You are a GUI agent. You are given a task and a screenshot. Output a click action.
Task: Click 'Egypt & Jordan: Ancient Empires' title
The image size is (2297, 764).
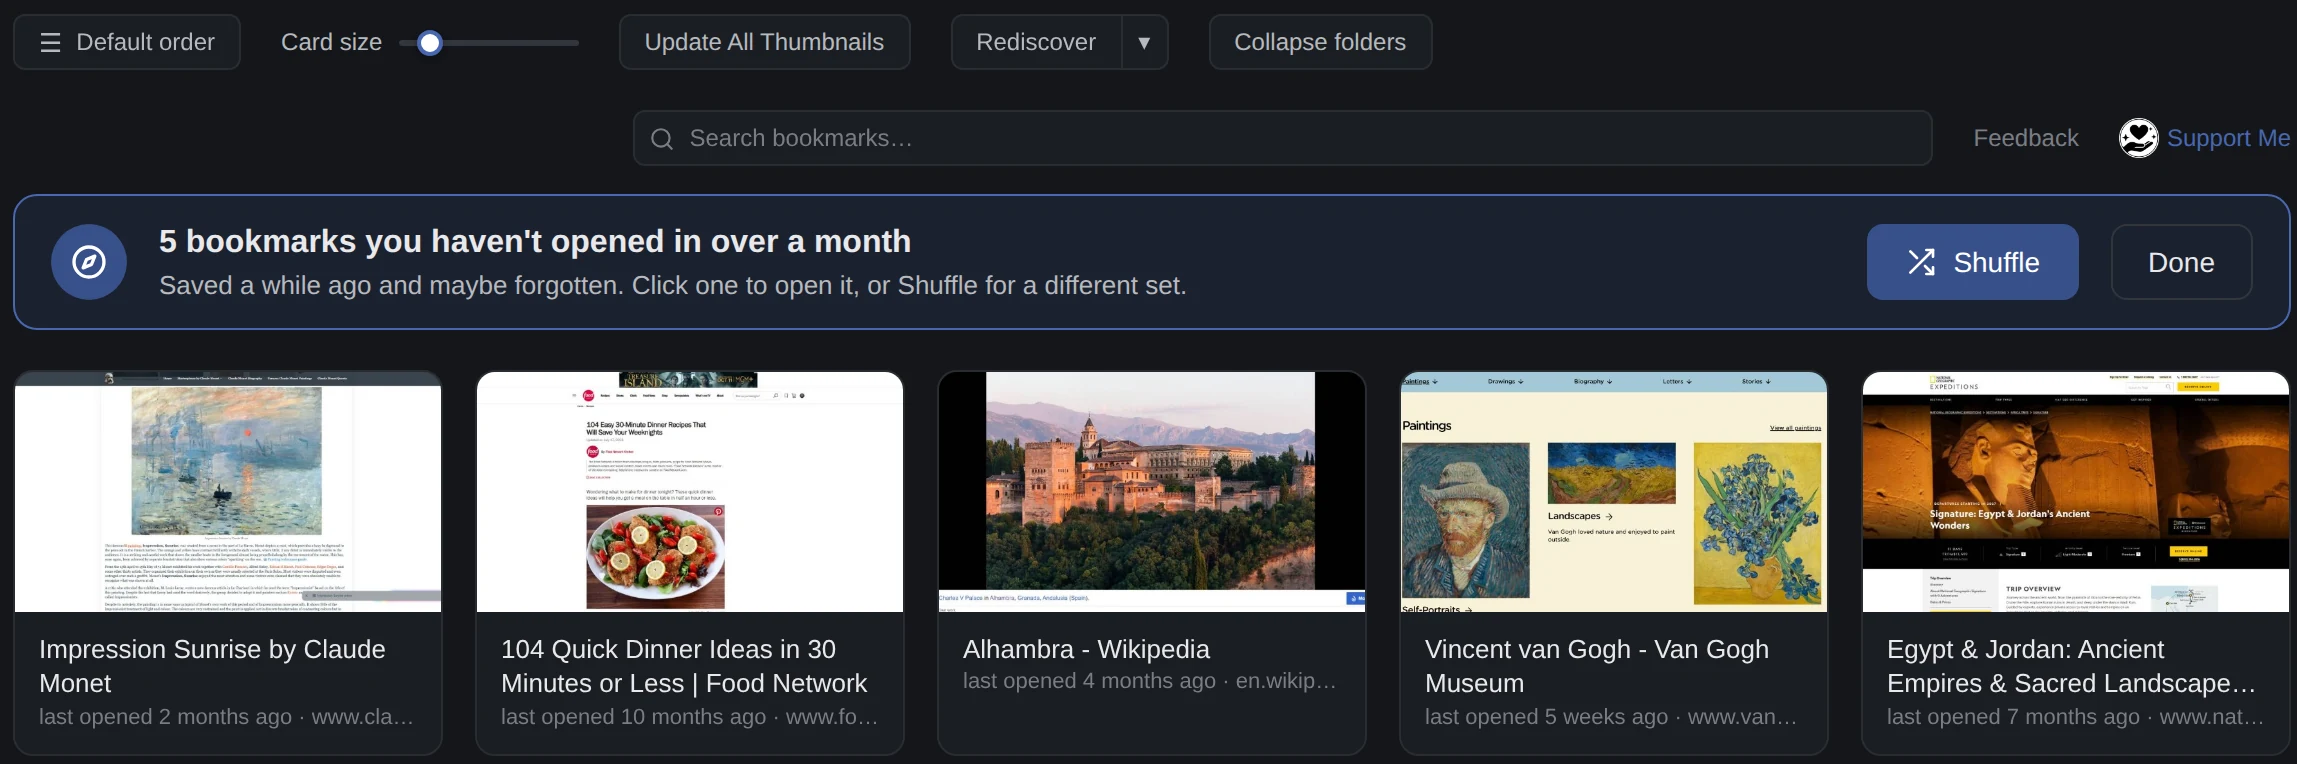[x=2071, y=666]
